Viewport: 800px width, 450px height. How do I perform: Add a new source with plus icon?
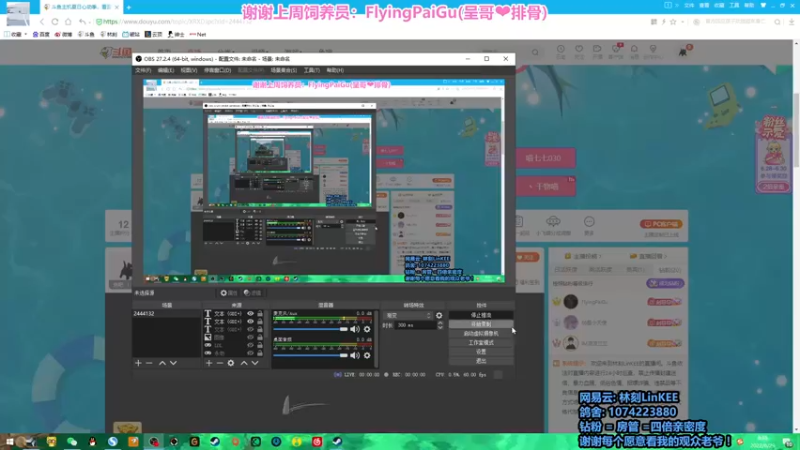click(209, 363)
